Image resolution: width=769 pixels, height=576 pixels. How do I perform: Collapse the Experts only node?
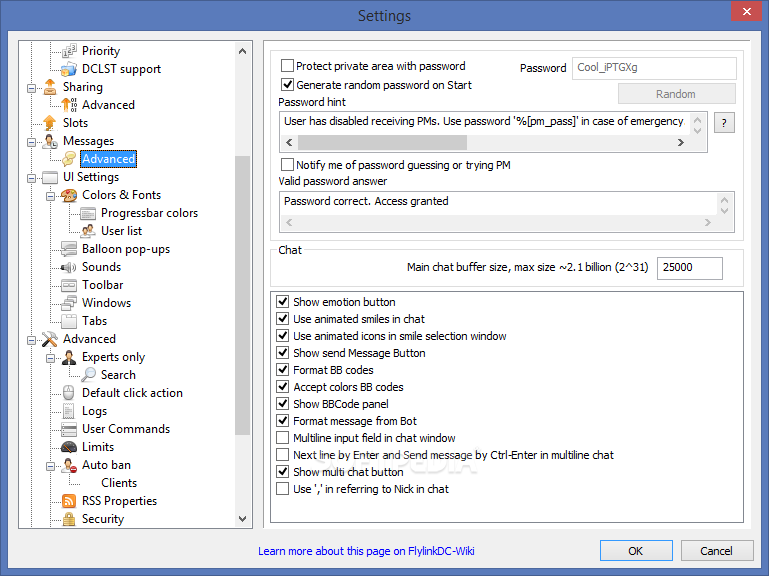point(51,358)
